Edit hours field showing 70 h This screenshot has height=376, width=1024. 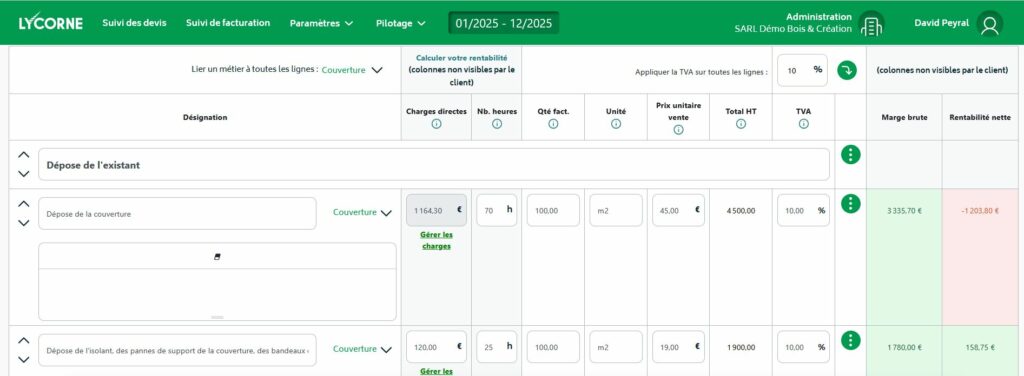coord(496,210)
